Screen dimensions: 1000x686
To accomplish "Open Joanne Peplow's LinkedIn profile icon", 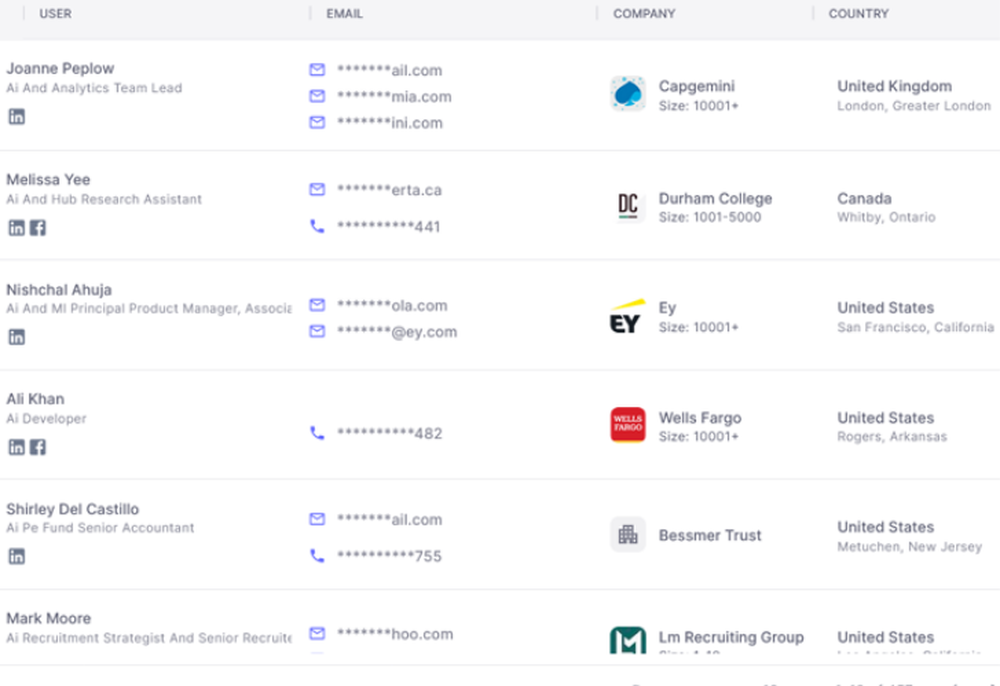I will 16,117.
